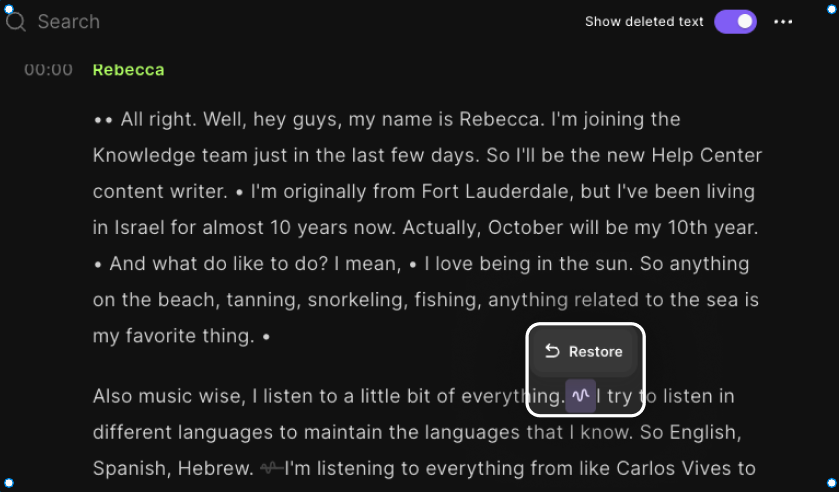Open the three-dot more options menu
Image resolution: width=839 pixels, height=492 pixels.
pos(783,22)
